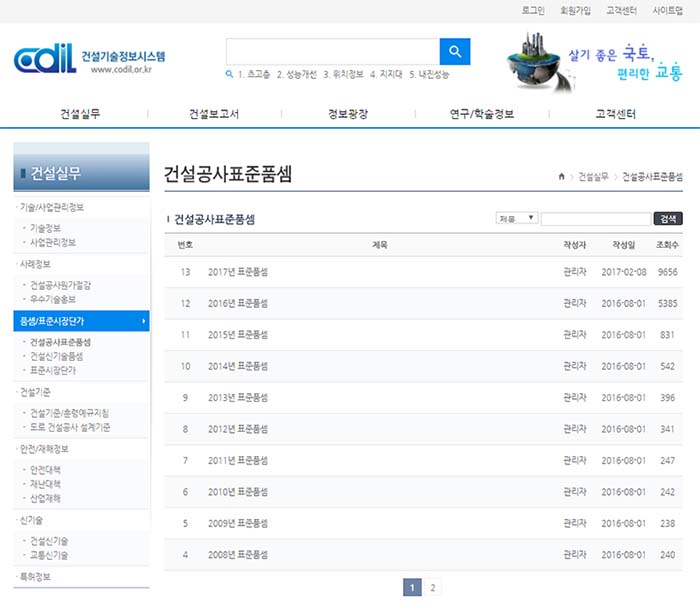Select 기술/사업관리정보 in the sidebar
Screen dimensions: 700x606
pyautogui.click(x=52, y=207)
